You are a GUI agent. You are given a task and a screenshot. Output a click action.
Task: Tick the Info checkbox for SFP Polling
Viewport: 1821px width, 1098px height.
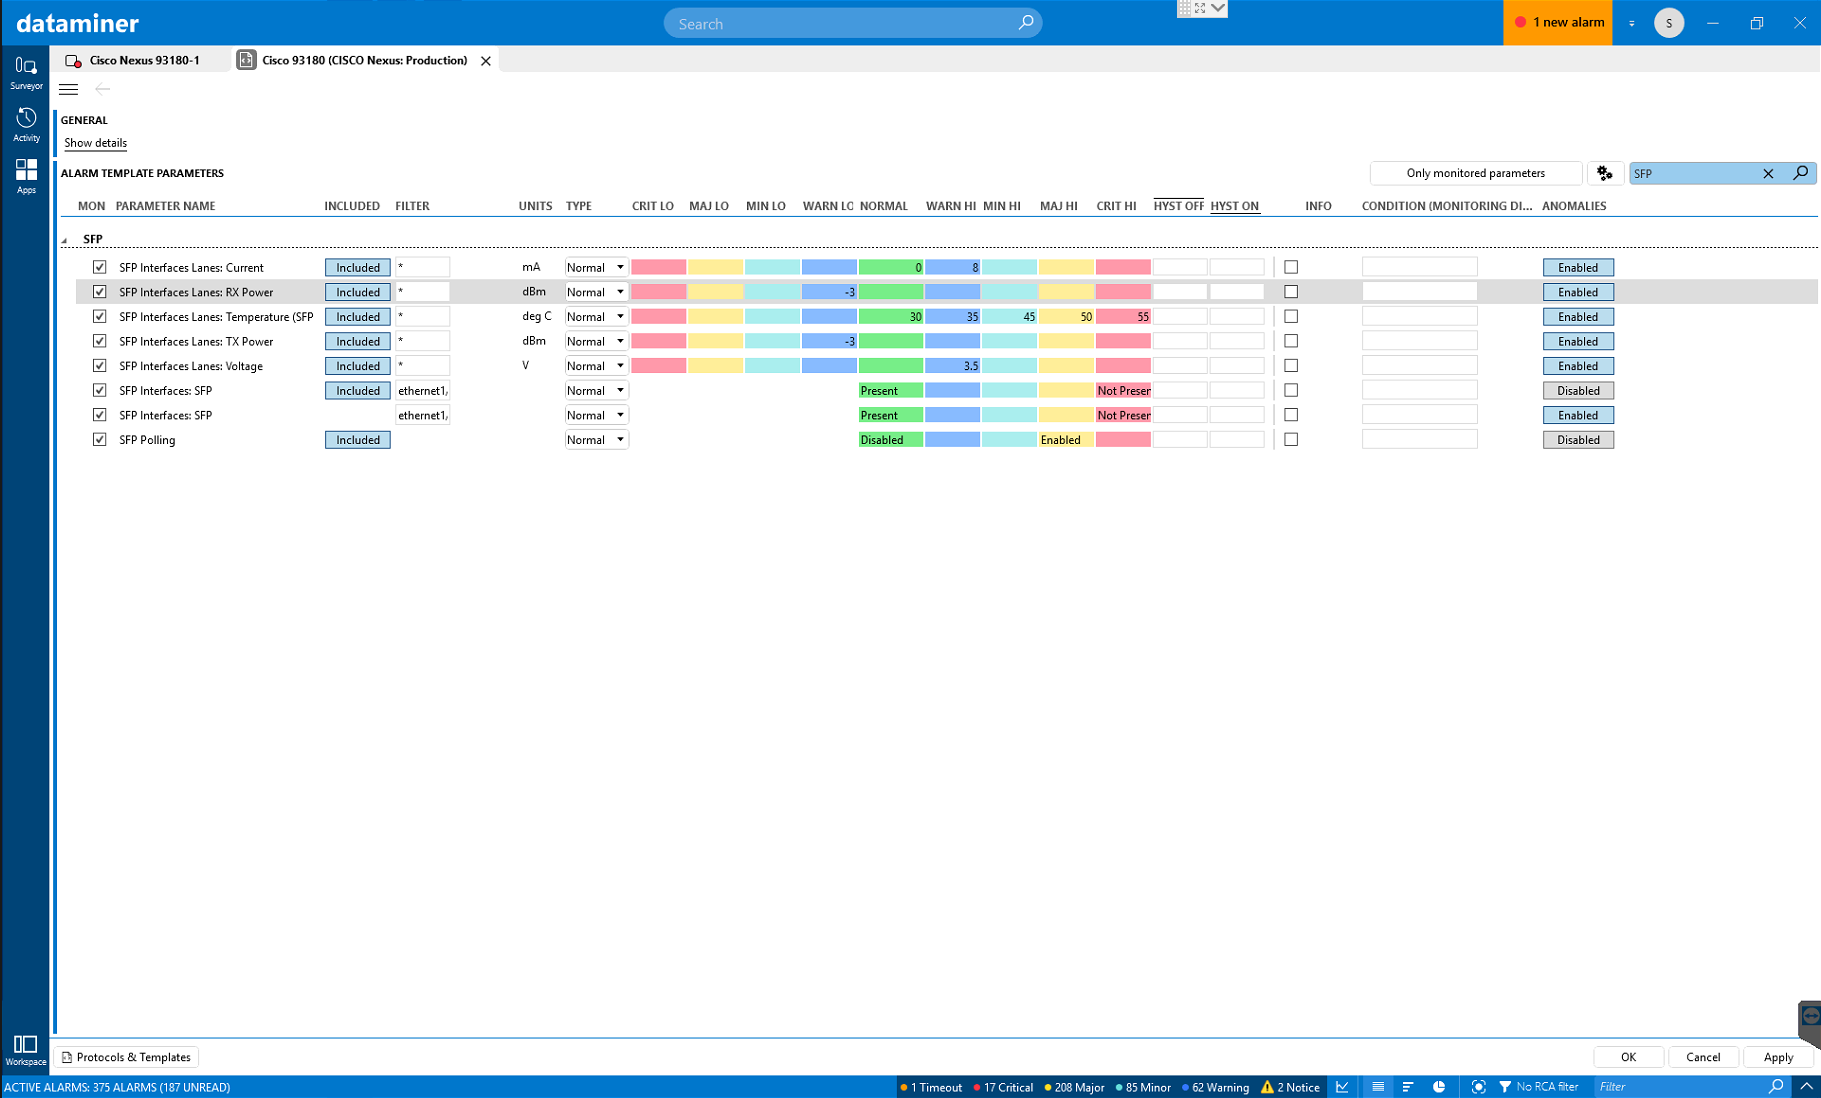coord(1291,440)
